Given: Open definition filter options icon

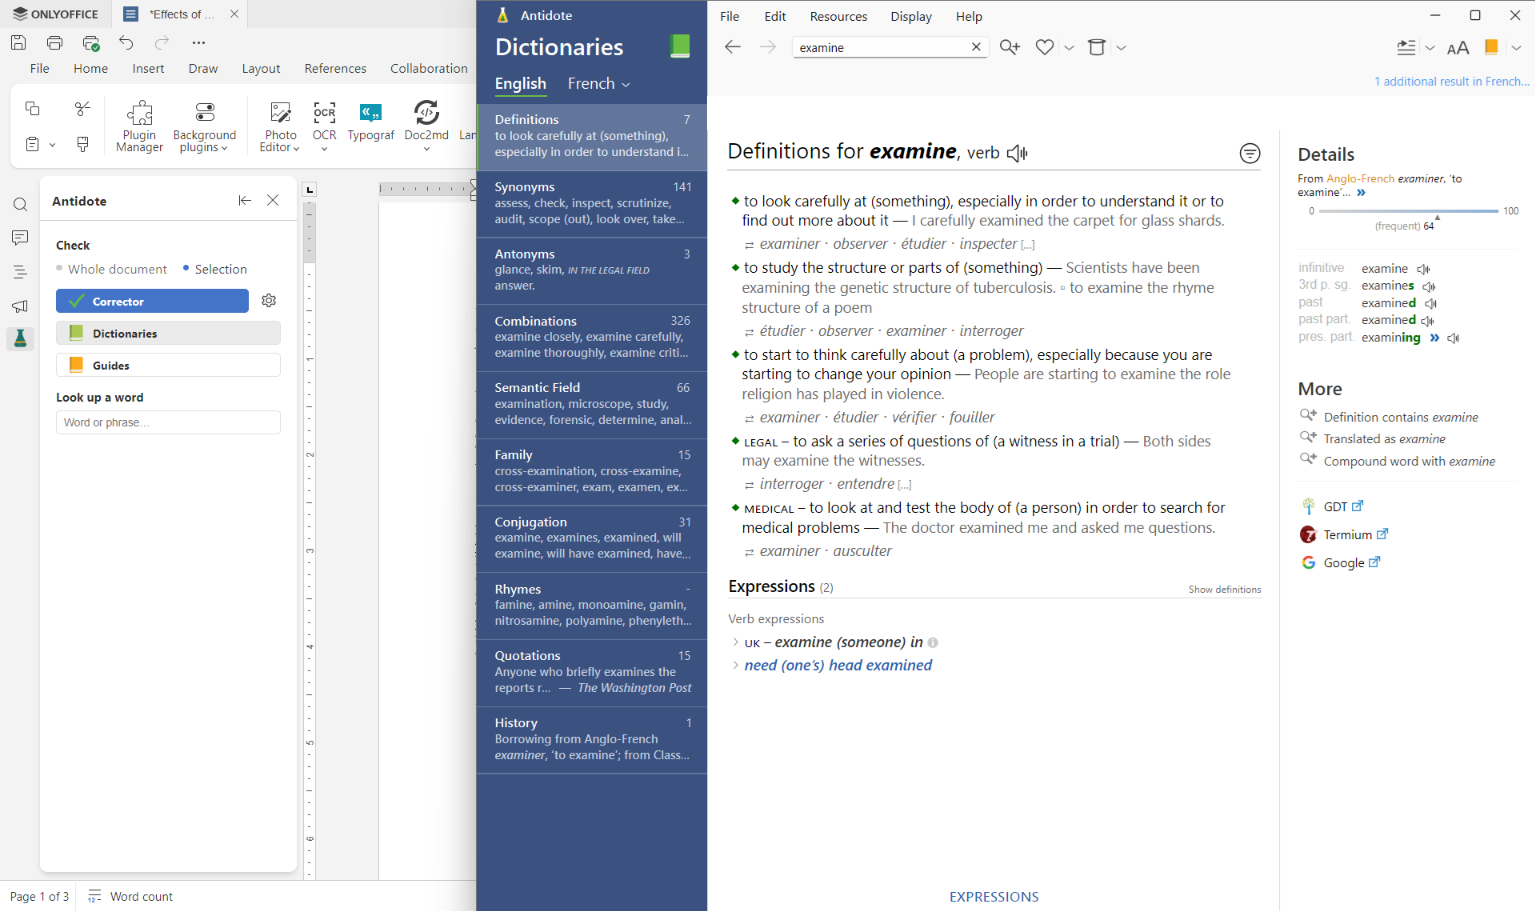Looking at the screenshot, I should pos(1250,153).
